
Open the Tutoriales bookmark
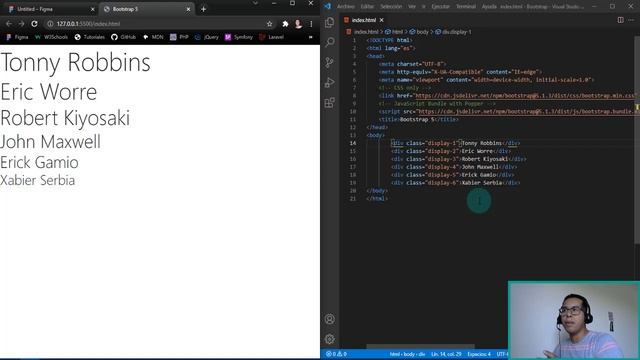click(x=90, y=37)
